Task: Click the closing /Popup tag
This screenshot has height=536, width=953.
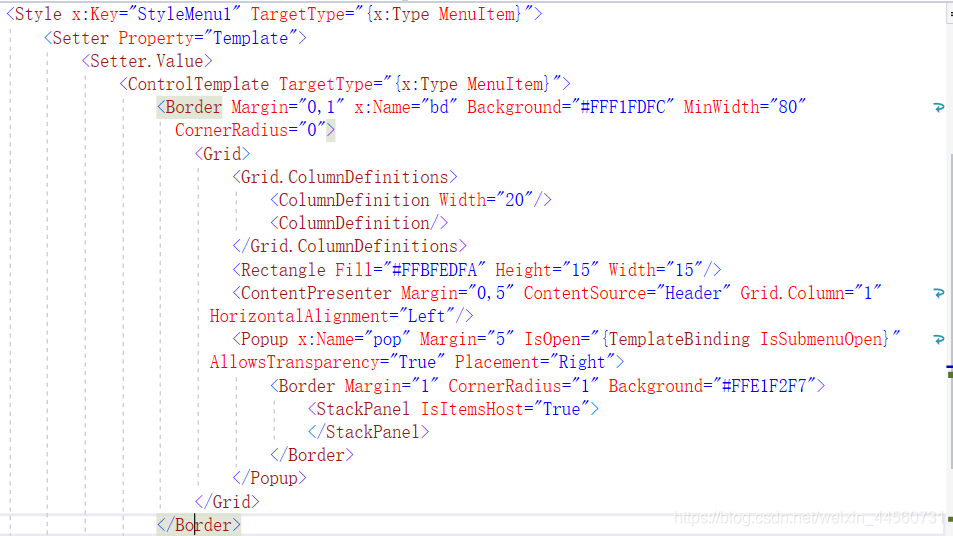Action: (269, 479)
